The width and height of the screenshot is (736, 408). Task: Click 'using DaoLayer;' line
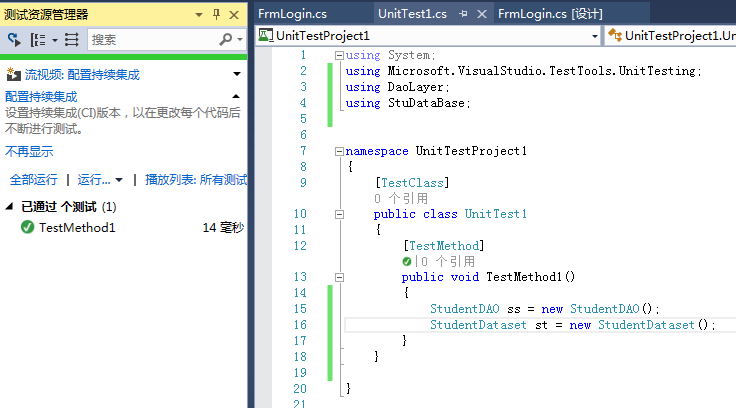point(398,87)
